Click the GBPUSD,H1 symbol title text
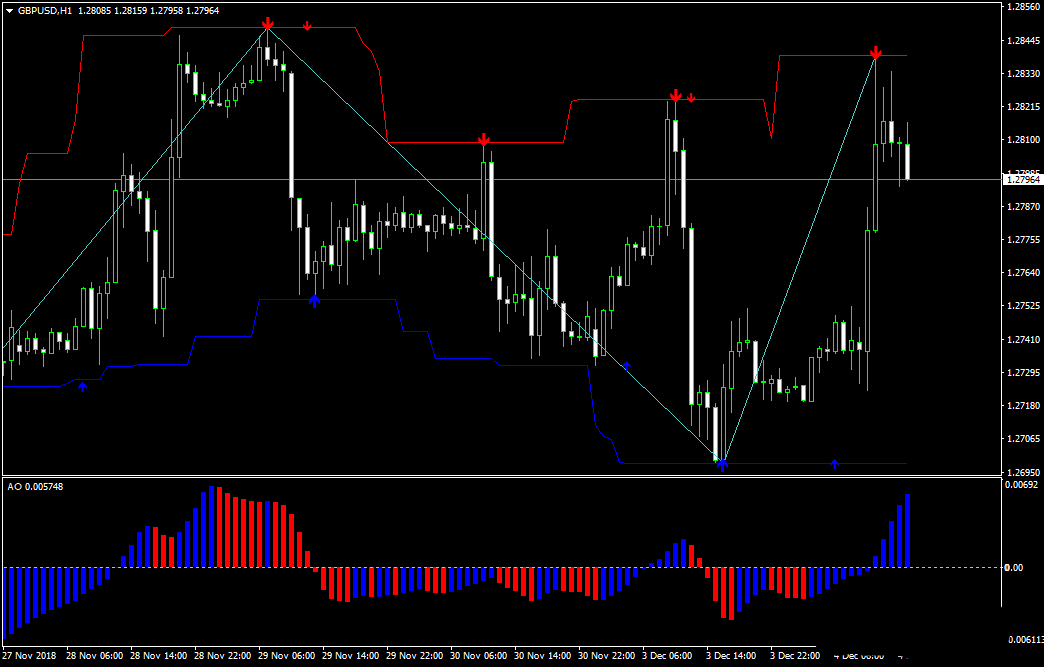This screenshot has height=667, width=1044. pyautogui.click(x=47, y=10)
